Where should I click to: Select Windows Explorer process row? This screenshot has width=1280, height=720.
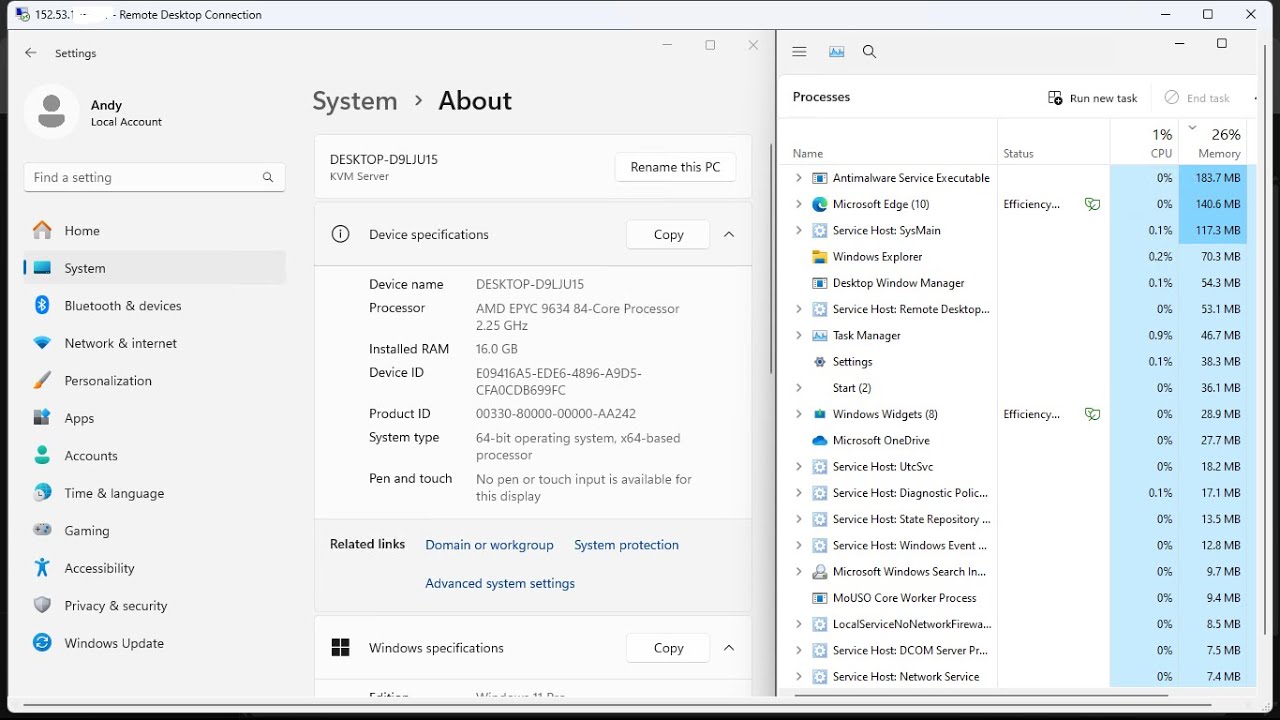pos(1016,256)
